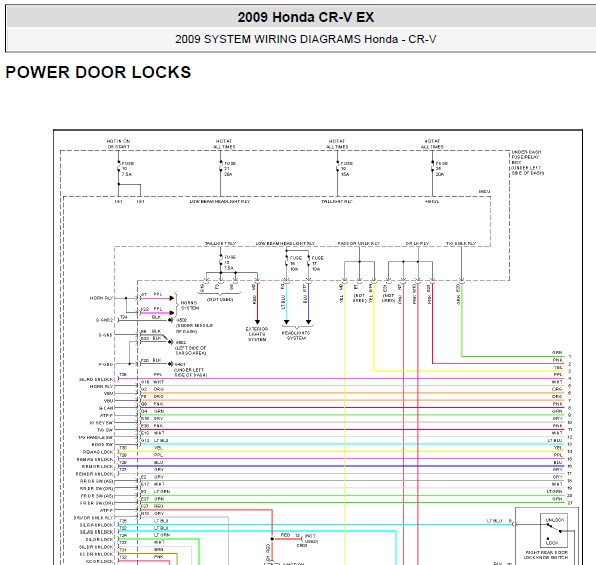Viewport: 596px width, 565px height.
Task: Click the 'HORNS SYSTEM' label
Action: [x=189, y=305]
